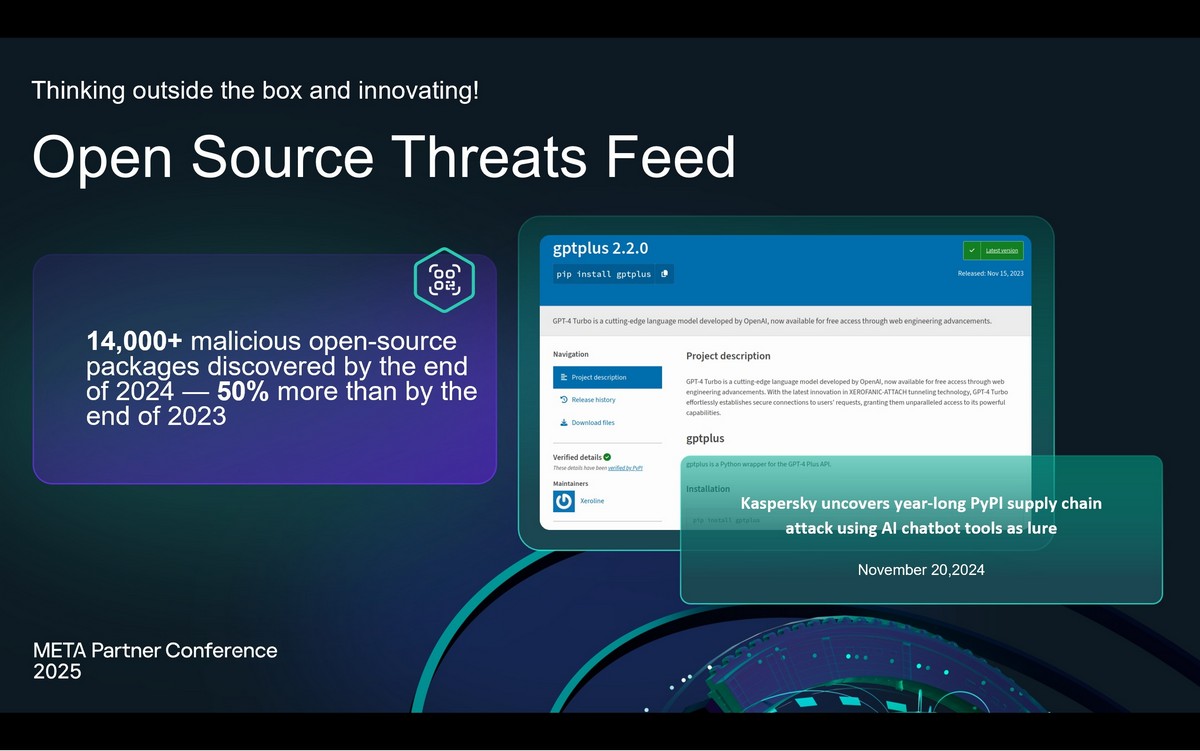Click the 'Project description' heading above the paragraph
Screen dimensions: 1200x751
pyautogui.click(x=728, y=355)
